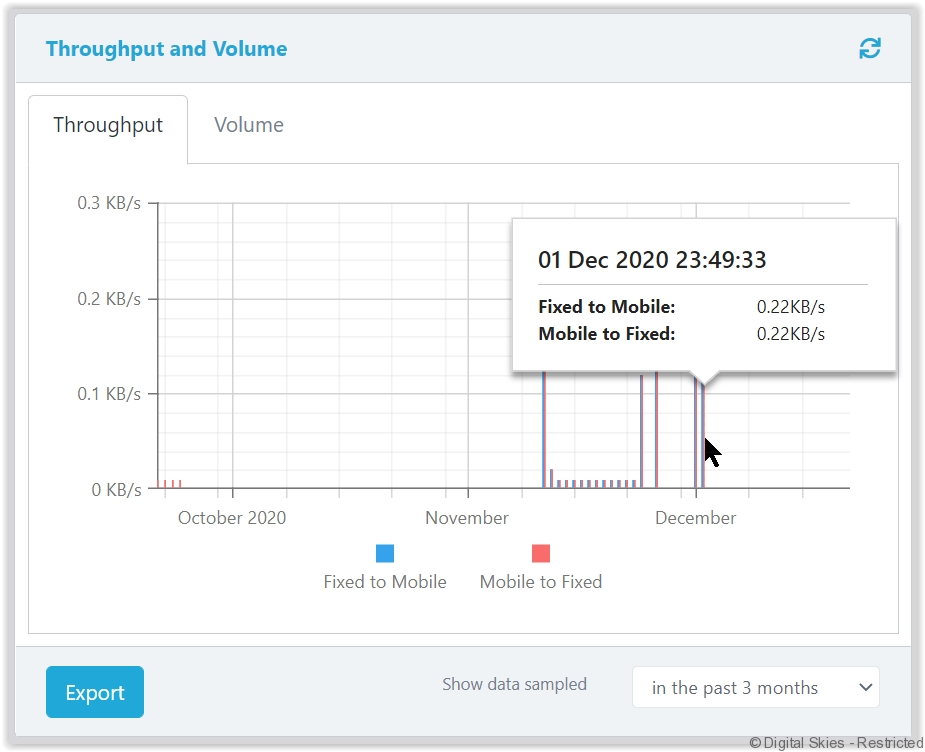The height and width of the screenshot is (752, 925).
Task: Switch to the Volume tab
Action: pyautogui.click(x=249, y=125)
